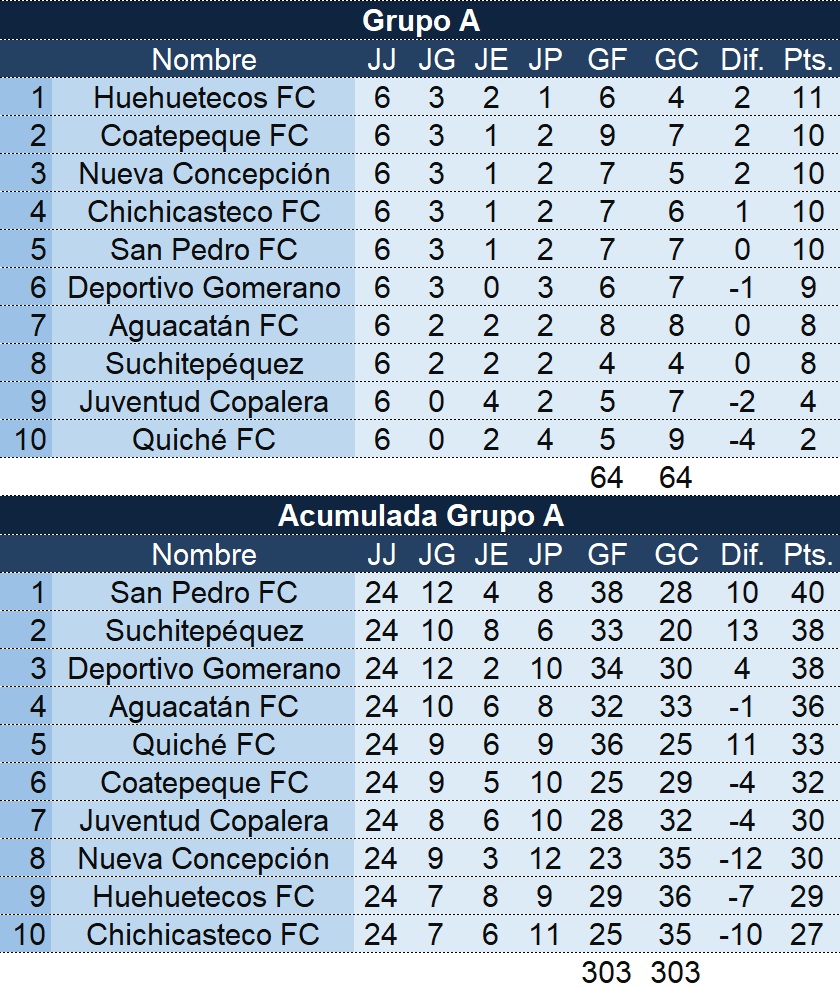Select San Pedro FC in Acumulada table

[204, 593]
